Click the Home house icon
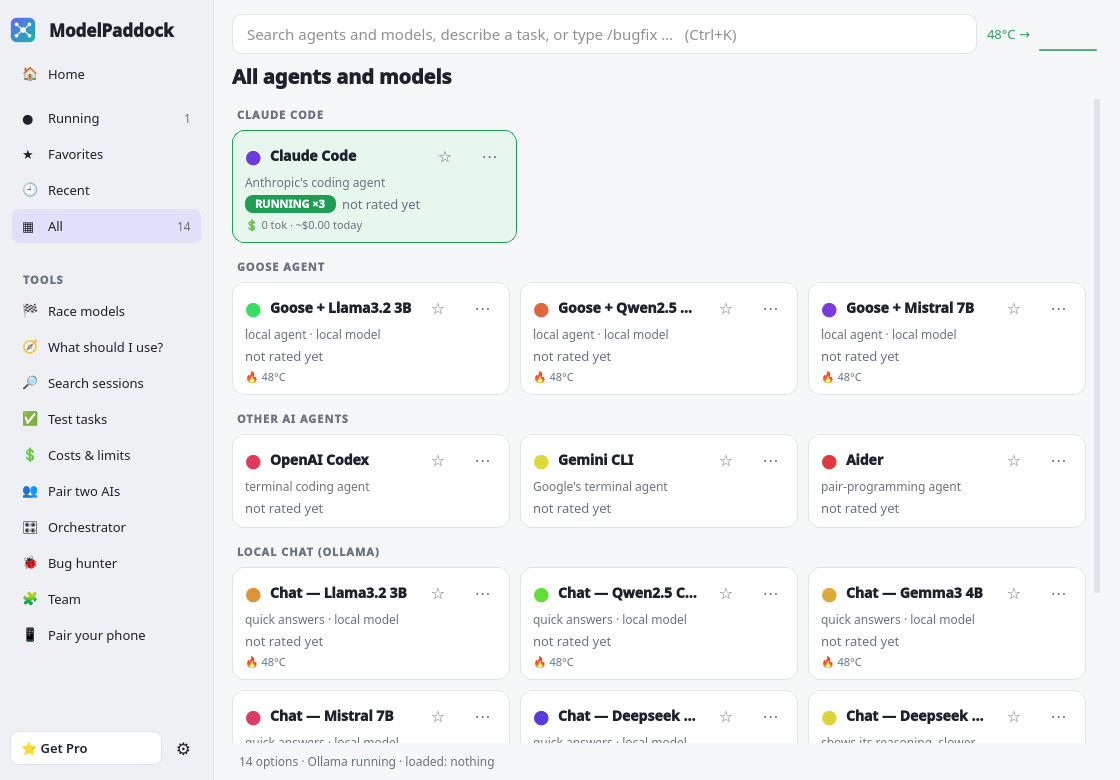 pos(30,74)
